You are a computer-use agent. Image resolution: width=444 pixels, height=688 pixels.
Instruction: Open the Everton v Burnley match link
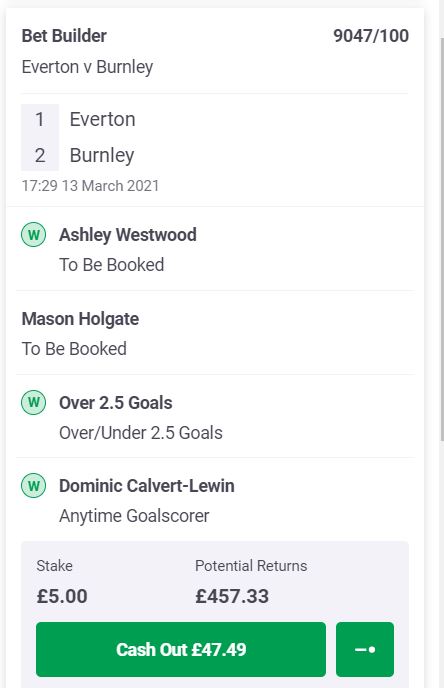click(x=87, y=67)
